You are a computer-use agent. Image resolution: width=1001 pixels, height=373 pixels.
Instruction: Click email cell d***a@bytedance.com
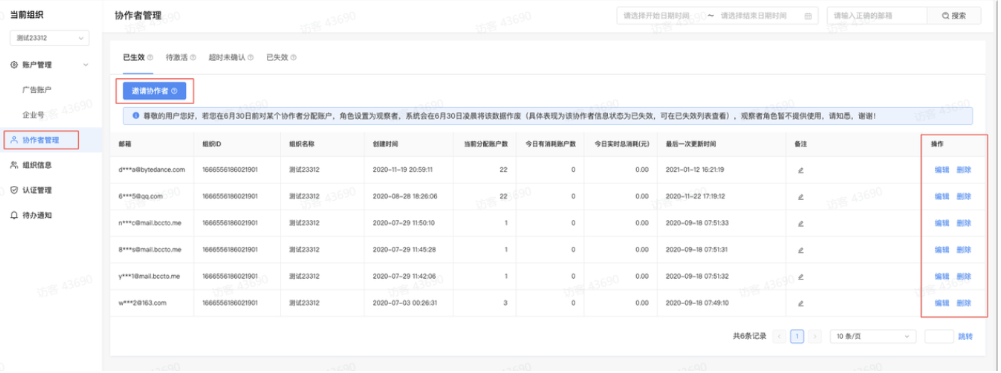tap(151, 170)
